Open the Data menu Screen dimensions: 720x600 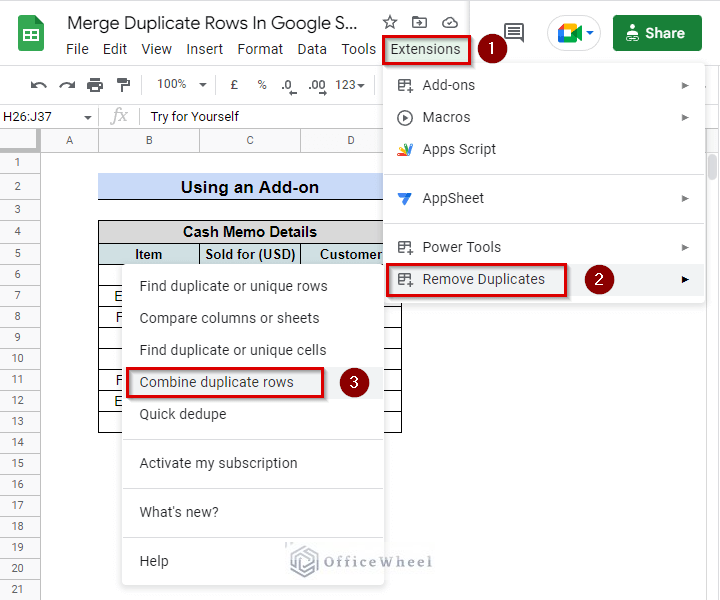(312, 49)
